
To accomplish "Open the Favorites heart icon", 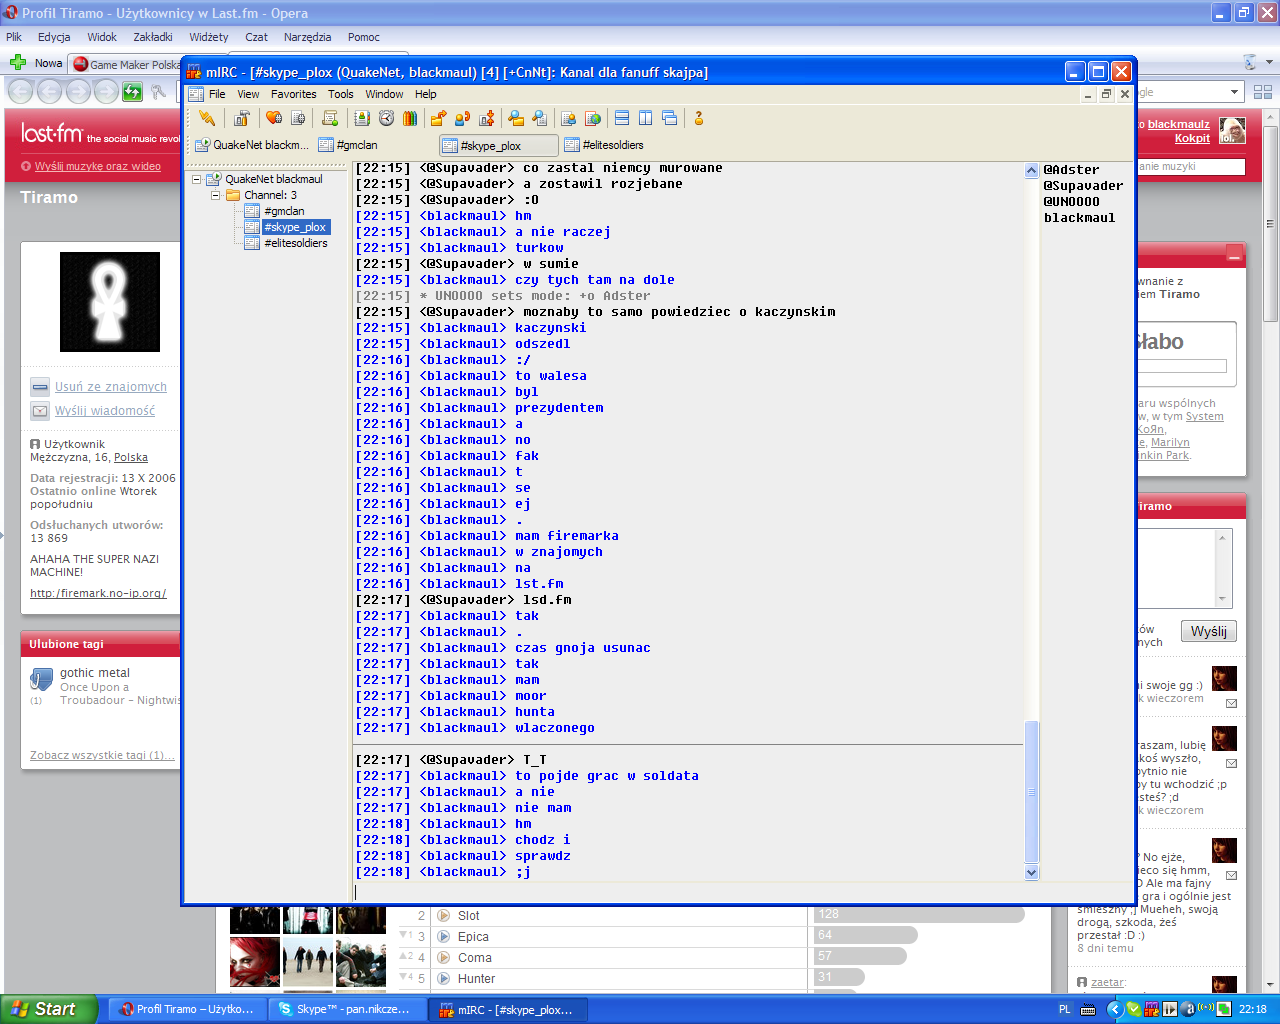I will (273, 118).
